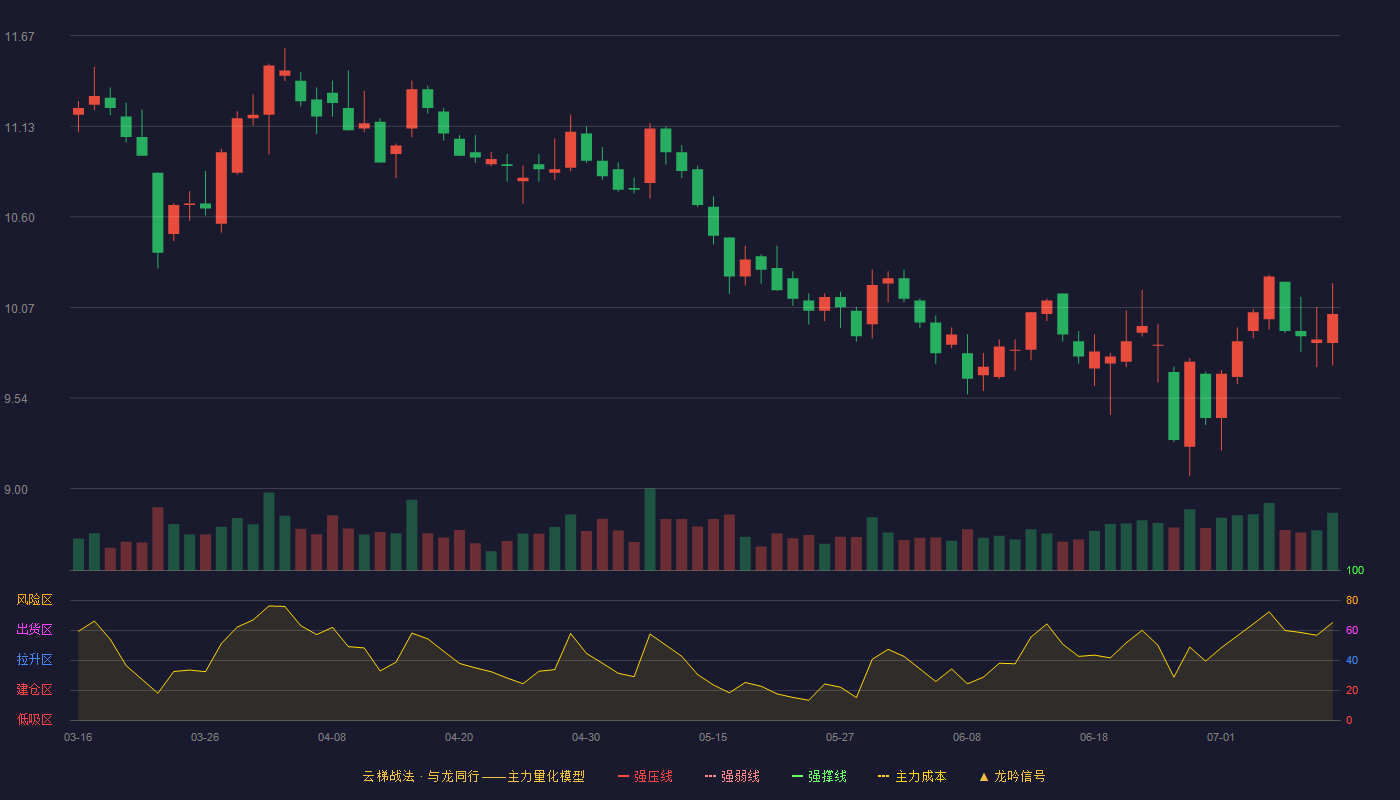The height and width of the screenshot is (800, 1400).
Task: Click the 风险区 zone label
Action: point(34,600)
